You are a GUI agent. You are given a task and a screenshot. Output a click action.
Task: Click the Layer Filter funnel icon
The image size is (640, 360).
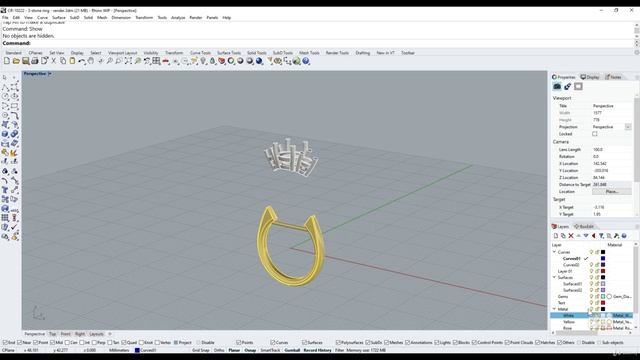(x=601, y=236)
